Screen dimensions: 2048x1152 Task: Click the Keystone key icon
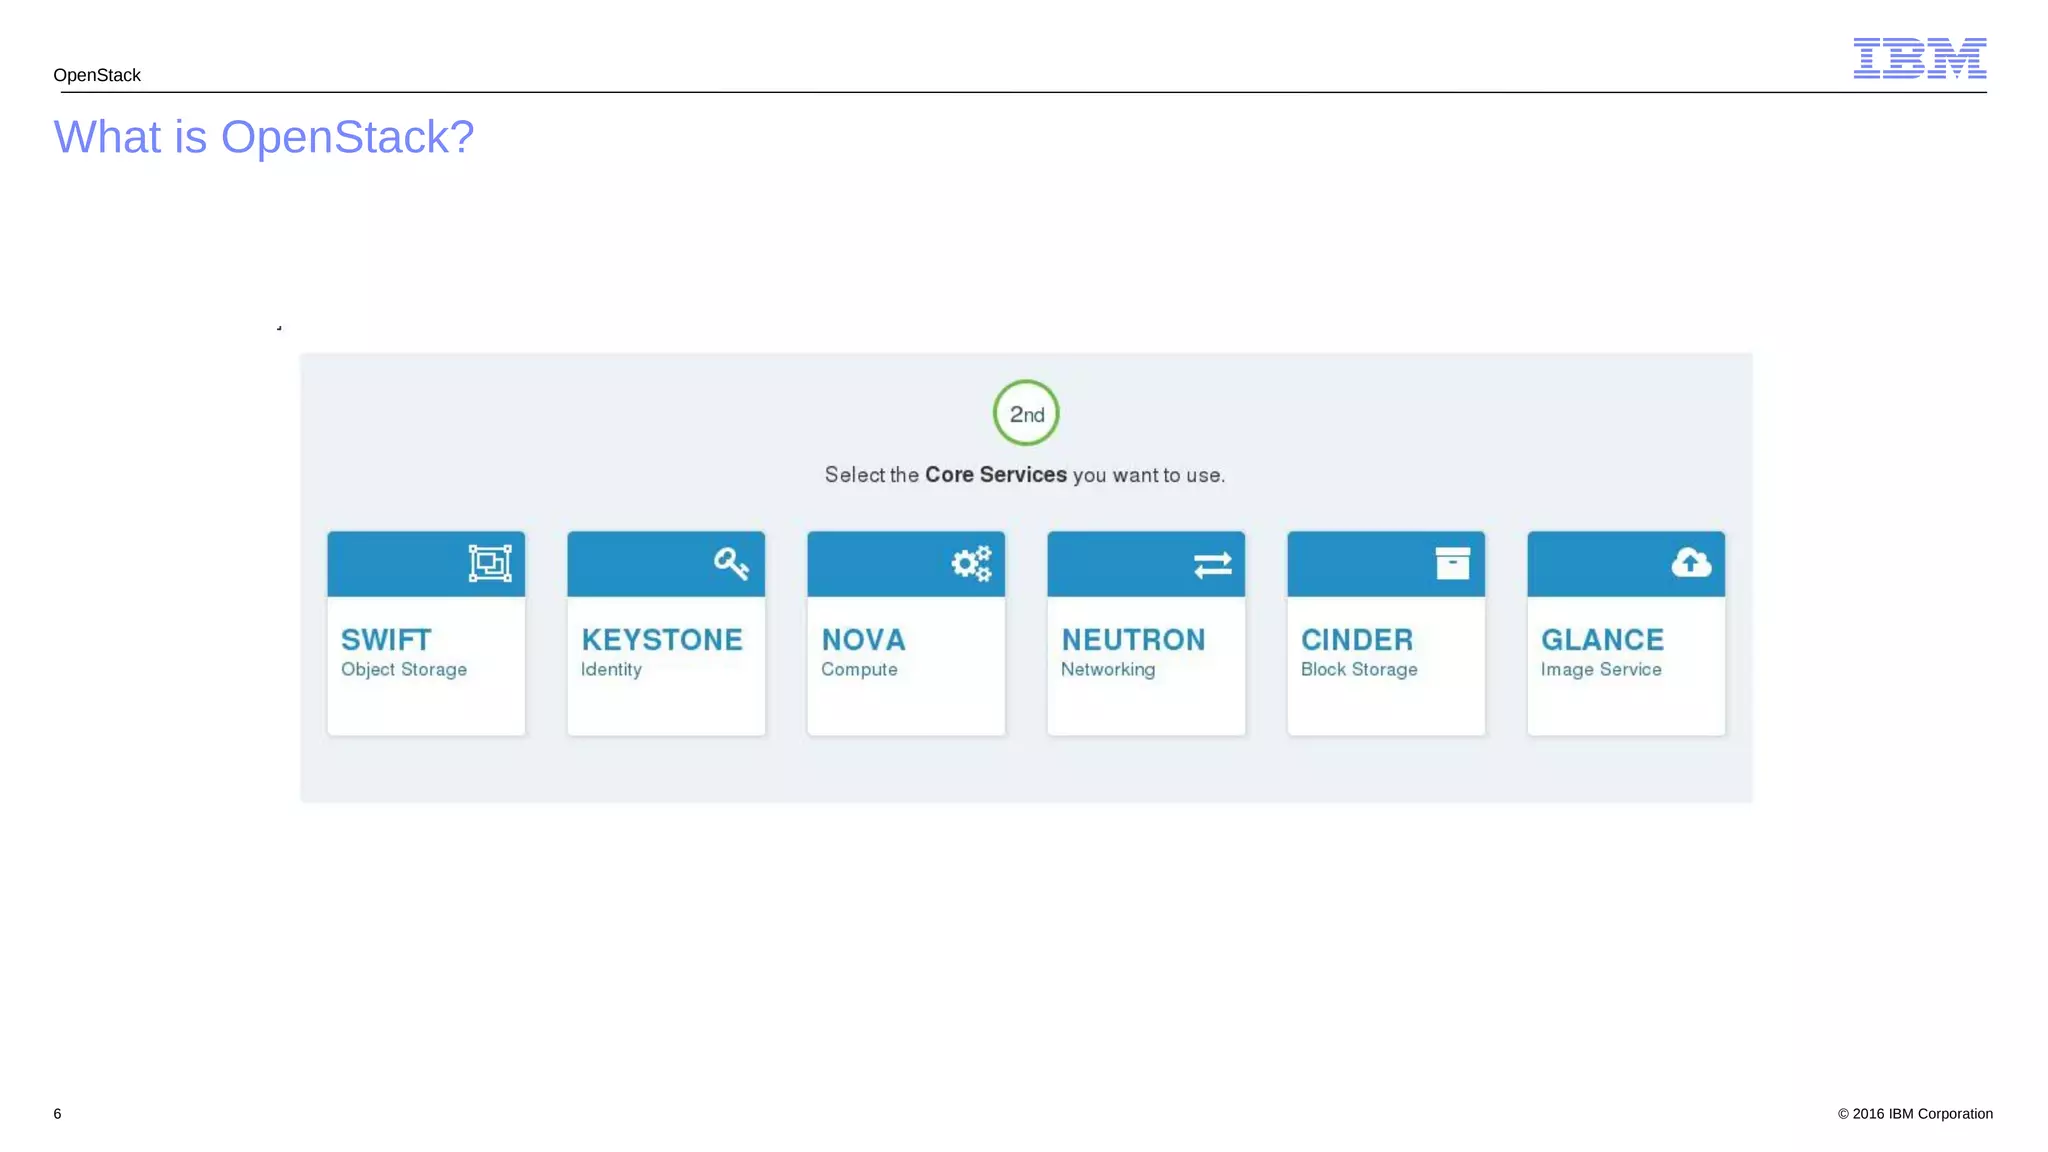point(731,564)
